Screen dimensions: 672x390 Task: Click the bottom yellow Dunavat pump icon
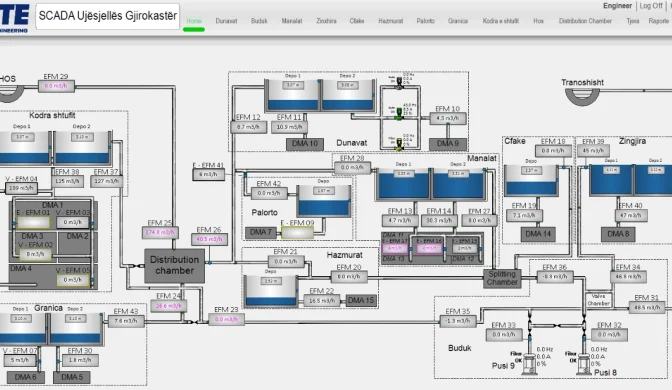tap(399, 144)
